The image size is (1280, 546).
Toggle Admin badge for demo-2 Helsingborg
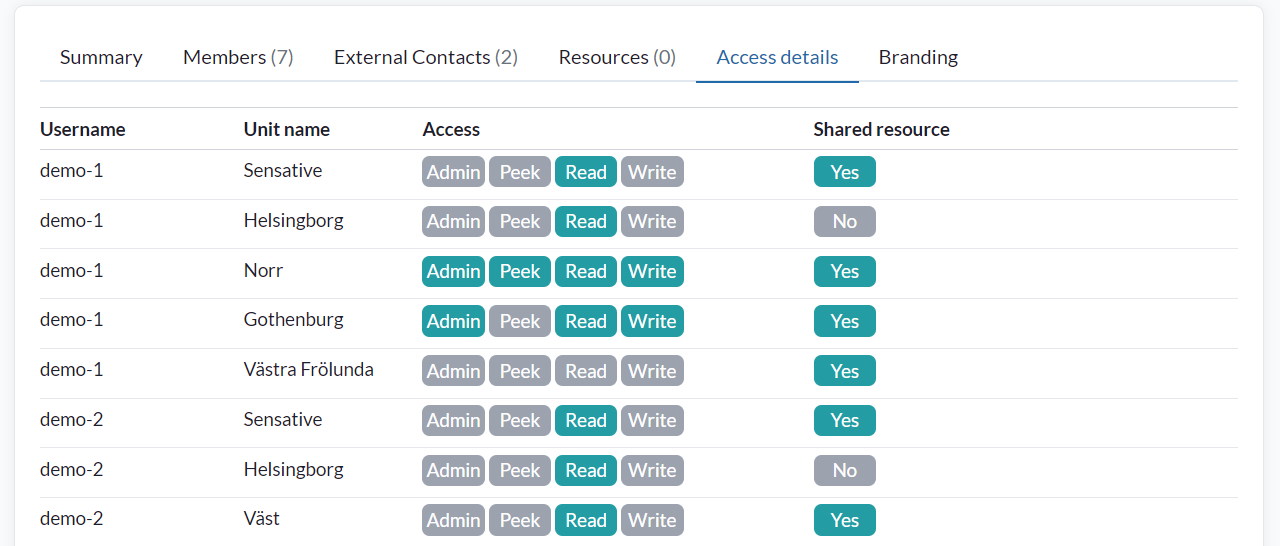(453, 470)
